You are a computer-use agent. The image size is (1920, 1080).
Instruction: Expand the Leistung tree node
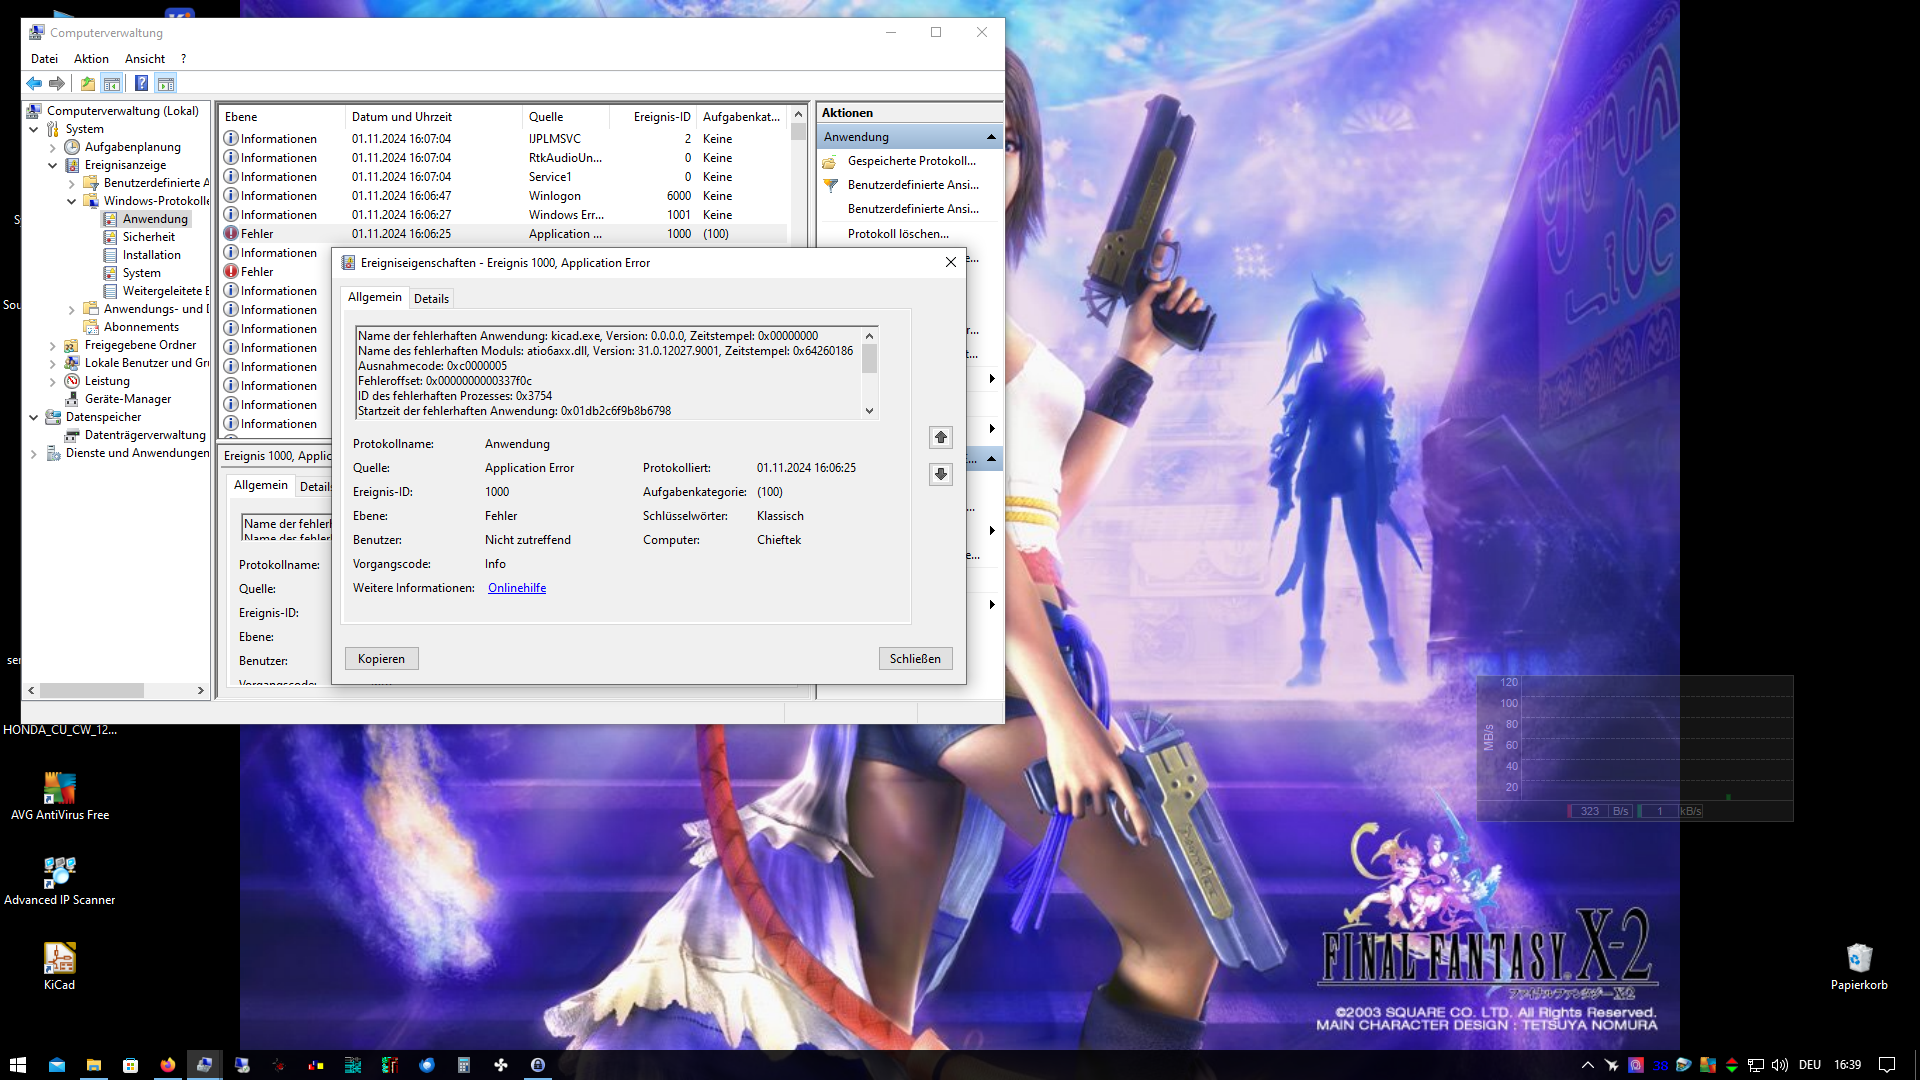(x=52, y=381)
